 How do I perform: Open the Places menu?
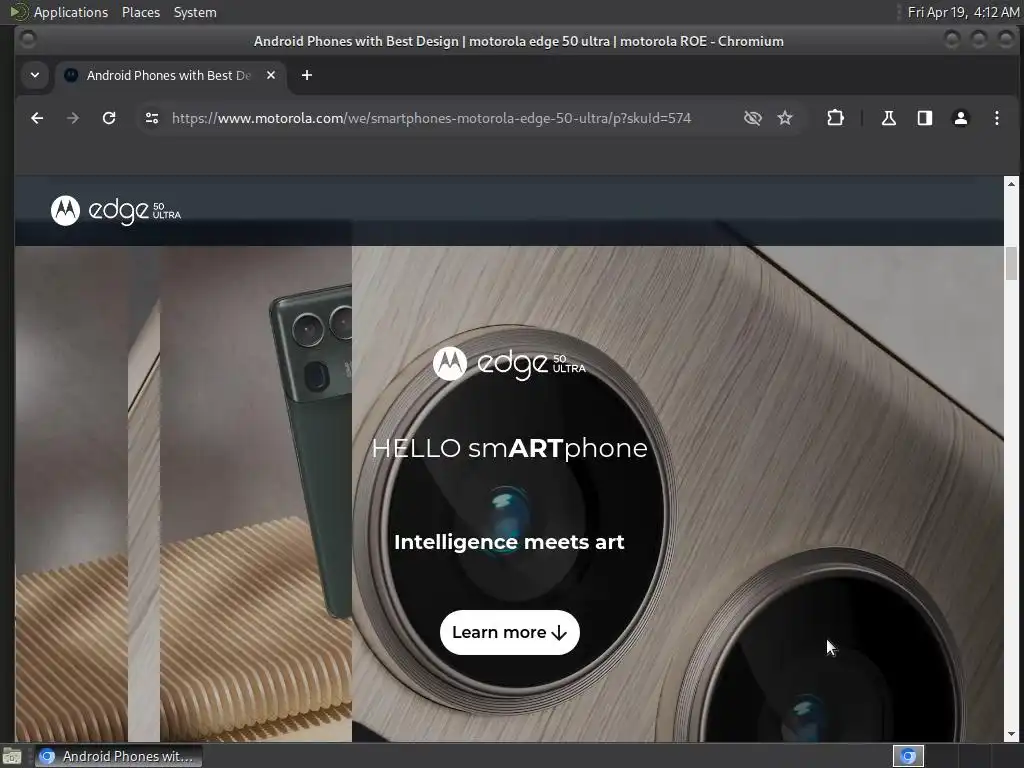coord(141,12)
